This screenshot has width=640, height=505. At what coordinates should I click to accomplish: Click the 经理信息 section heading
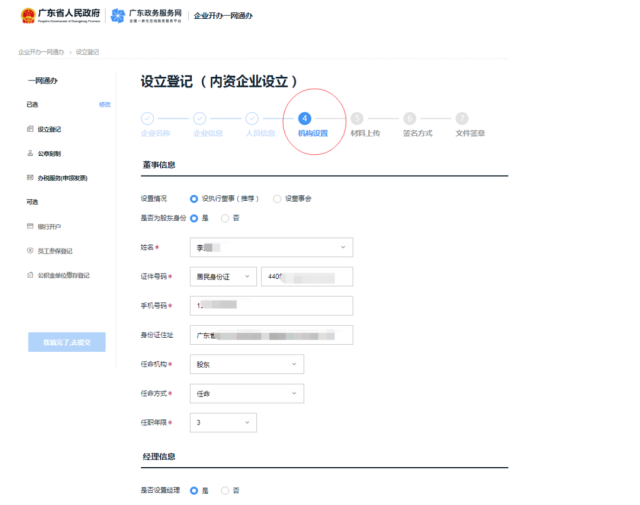click(x=159, y=456)
